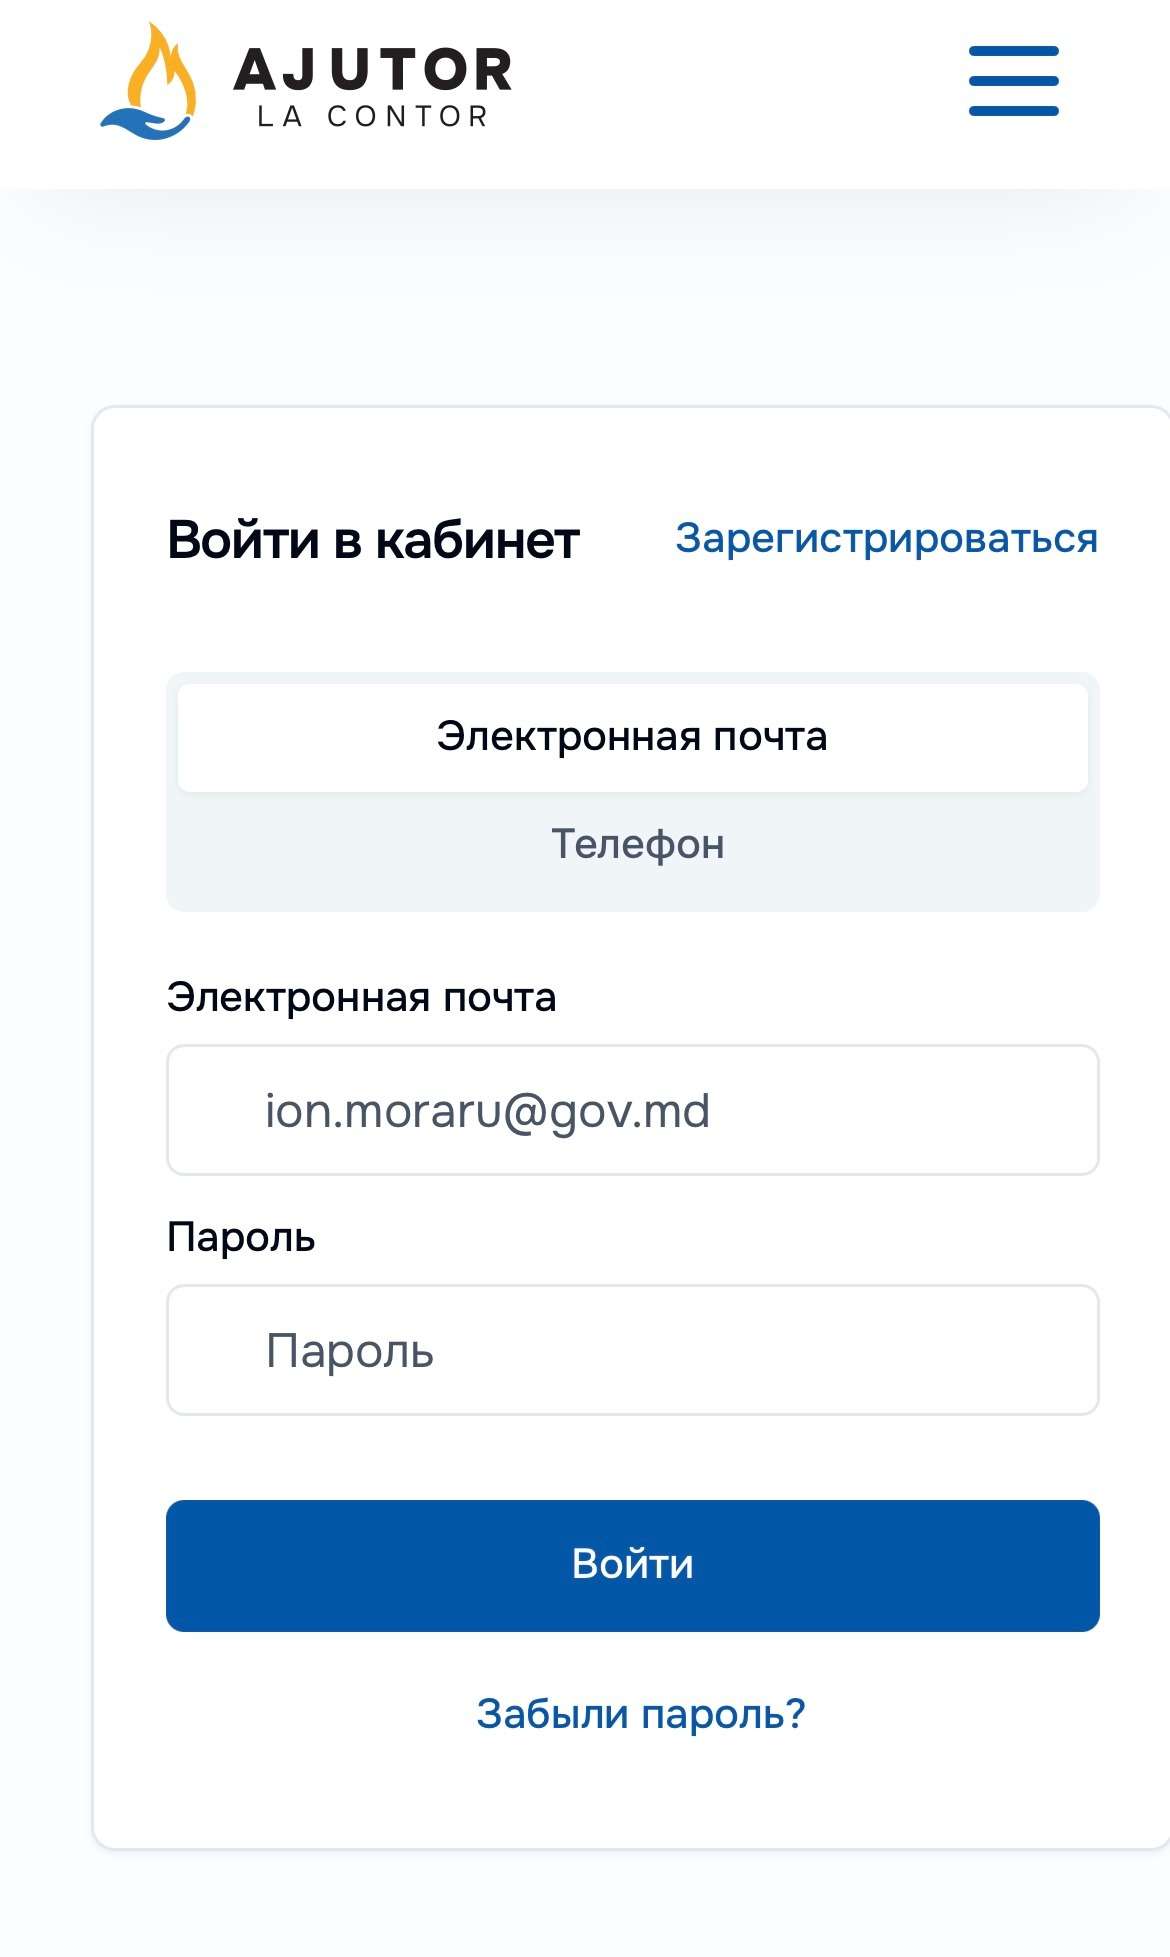The image size is (1170, 1957).
Task: Click blank area inside the login card
Action: (632, 1790)
